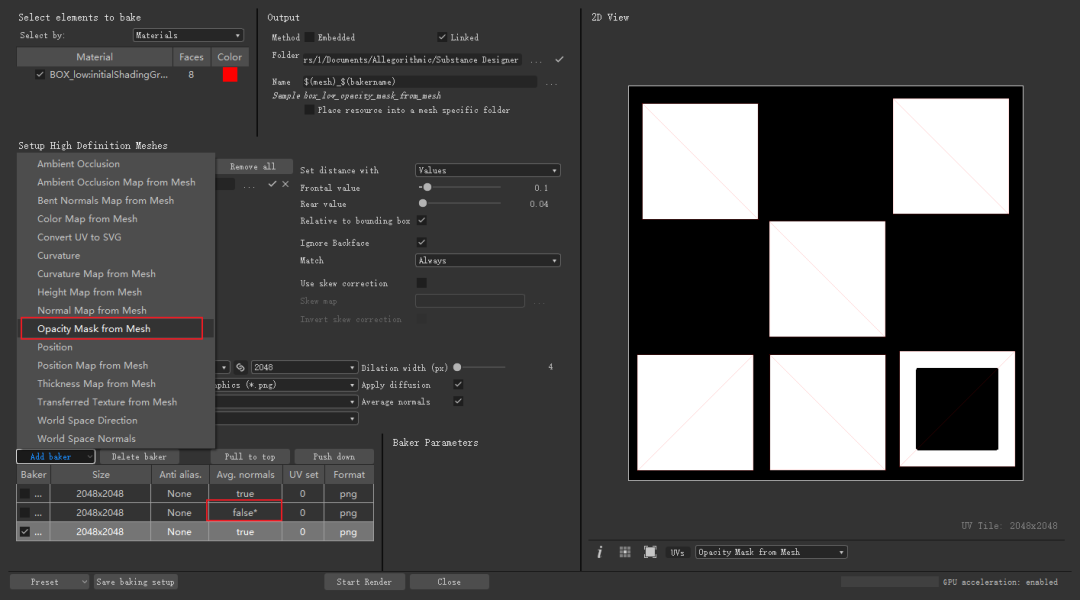The image size is (1080, 600).
Task: Validate the output folder checkmark icon
Action: 559,59
